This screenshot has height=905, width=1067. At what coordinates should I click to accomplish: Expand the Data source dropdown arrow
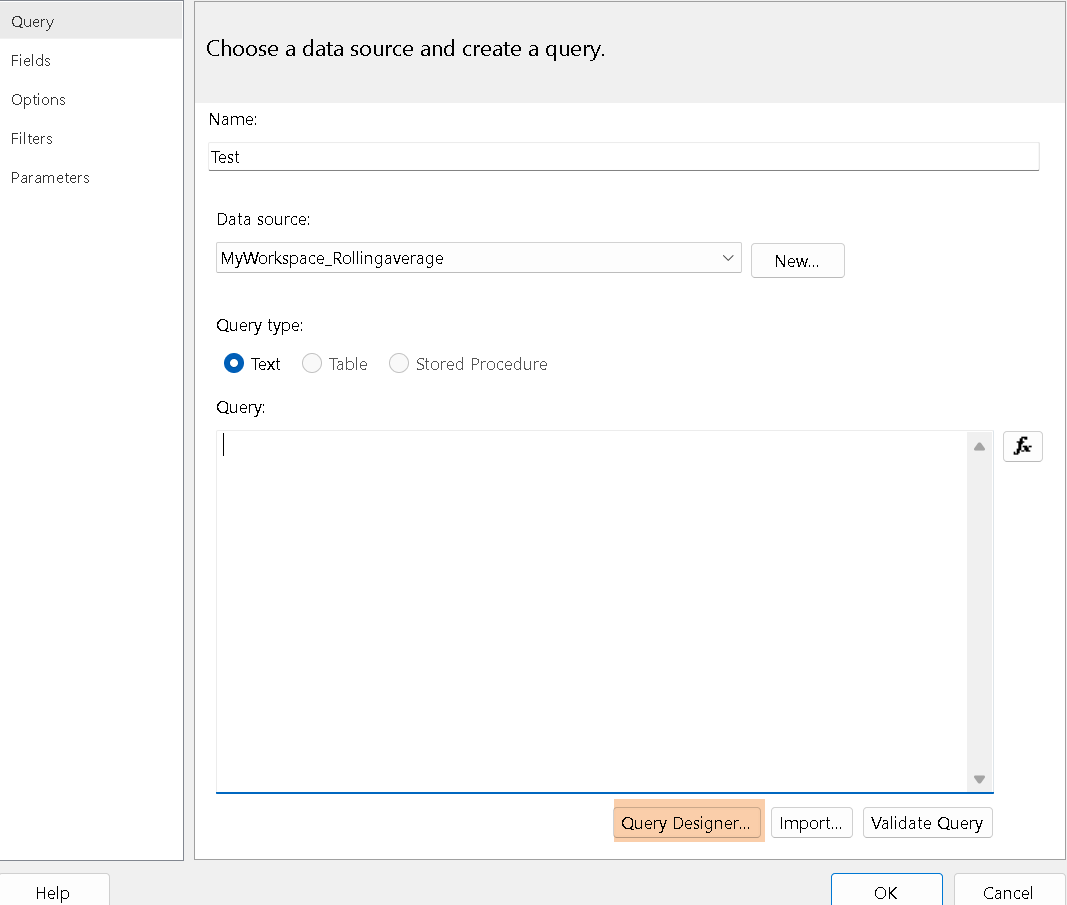click(727, 258)
